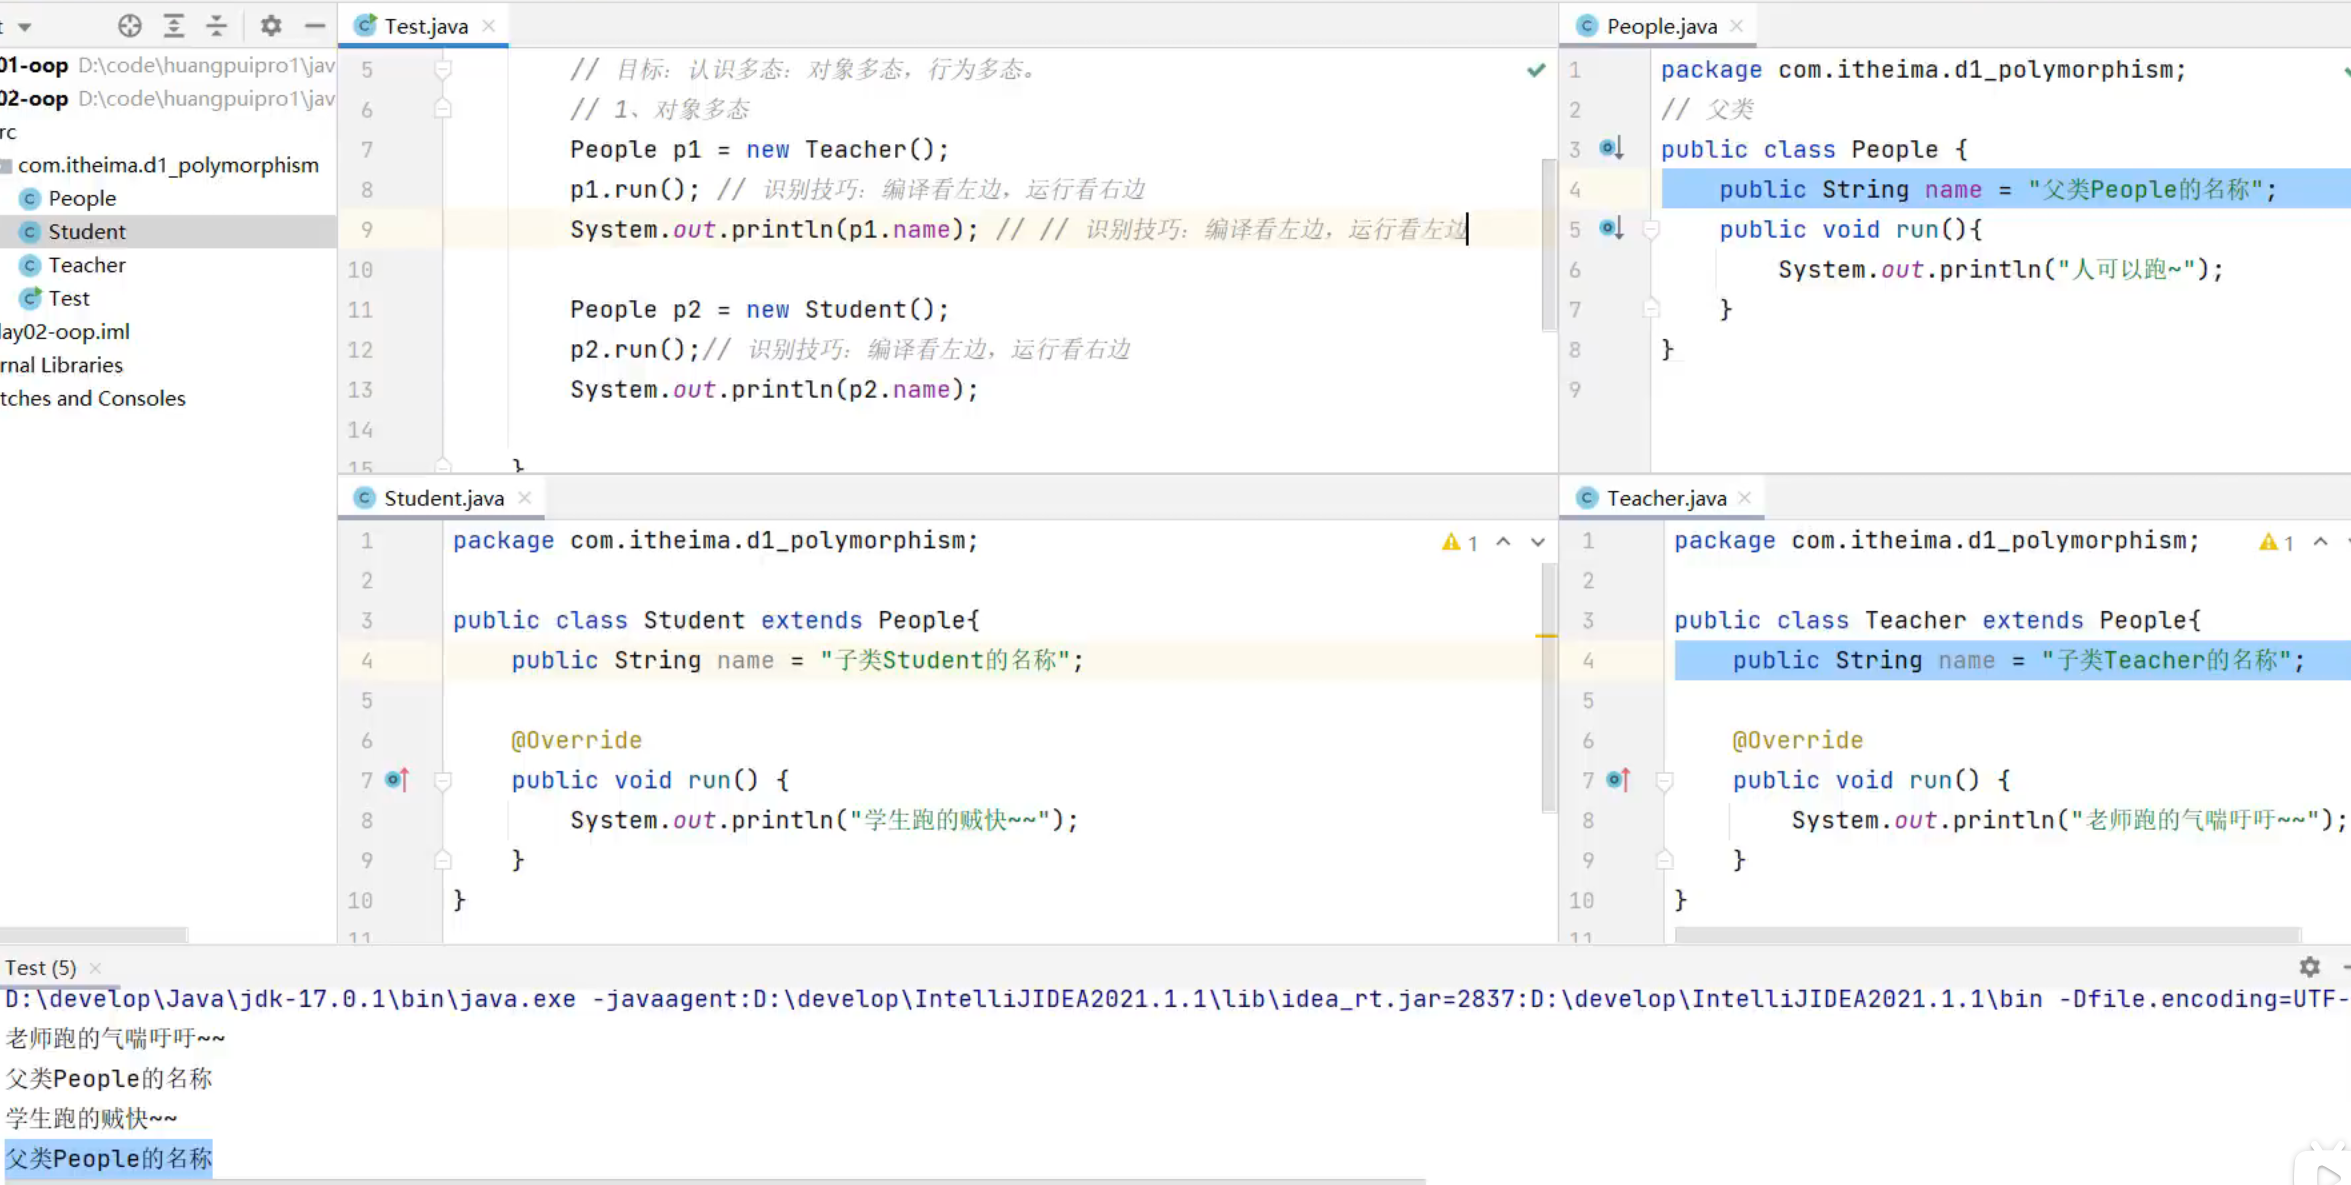This screenshot has width=2351, height=1185.
Task: Click the overridden-method gutter icon on People class line
Action: [1610, 148]
